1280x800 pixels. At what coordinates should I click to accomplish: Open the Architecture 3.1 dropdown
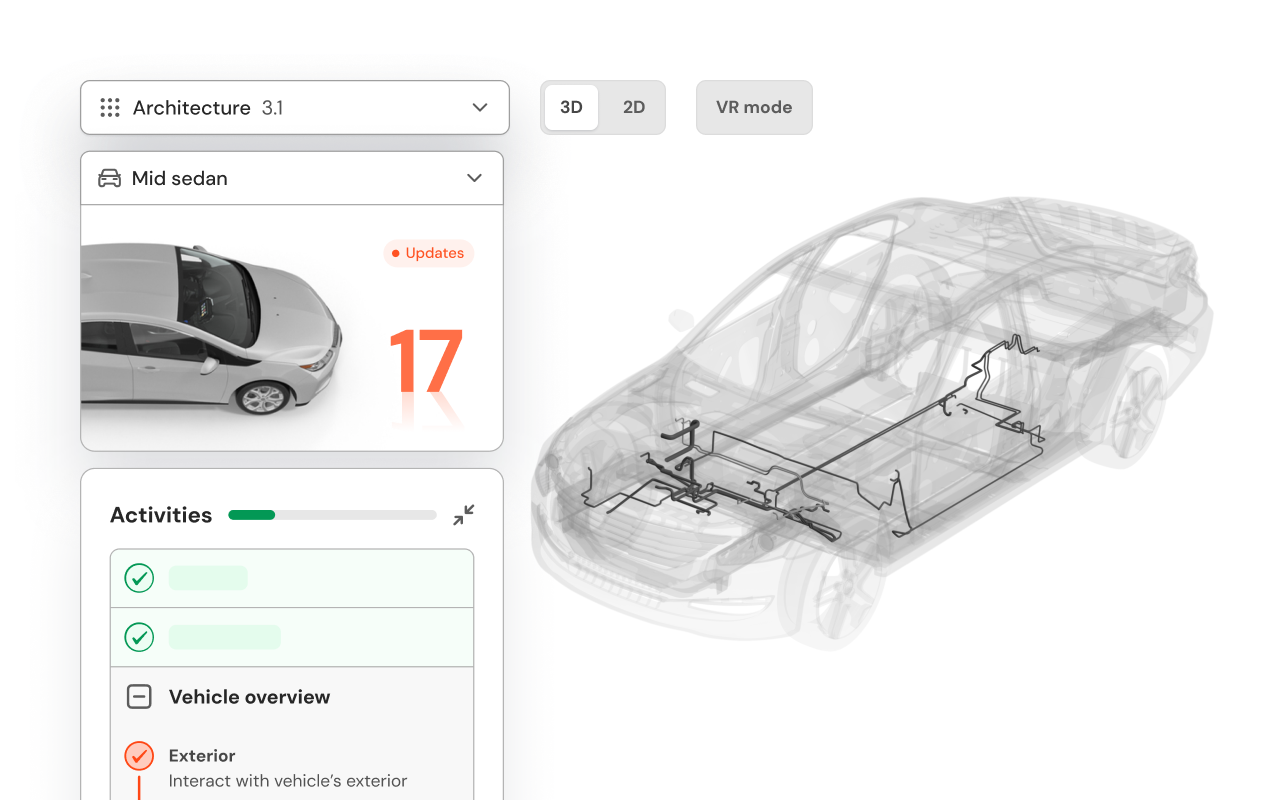tap(295, 107)
